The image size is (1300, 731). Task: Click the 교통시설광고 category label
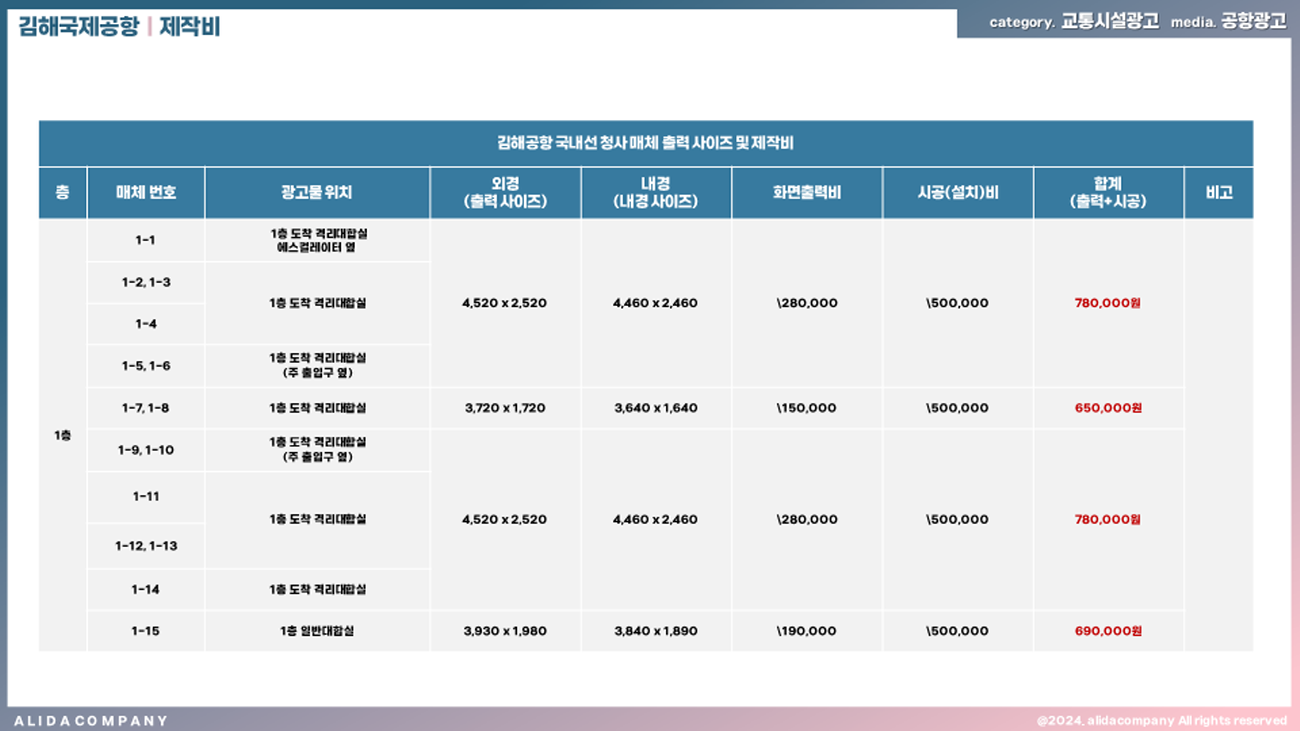tap(1110, 22)
